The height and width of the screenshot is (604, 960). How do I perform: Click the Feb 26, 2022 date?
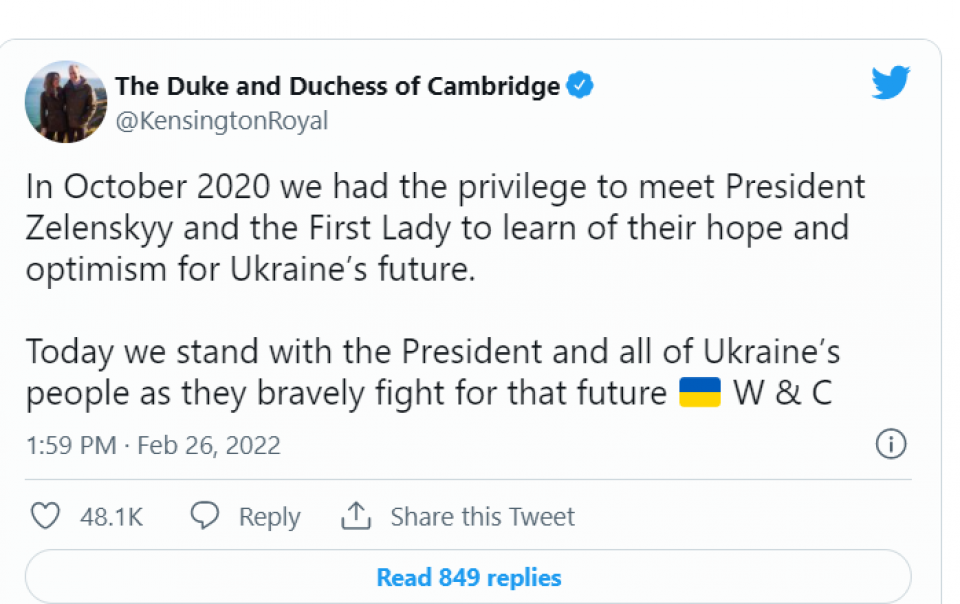208,445
